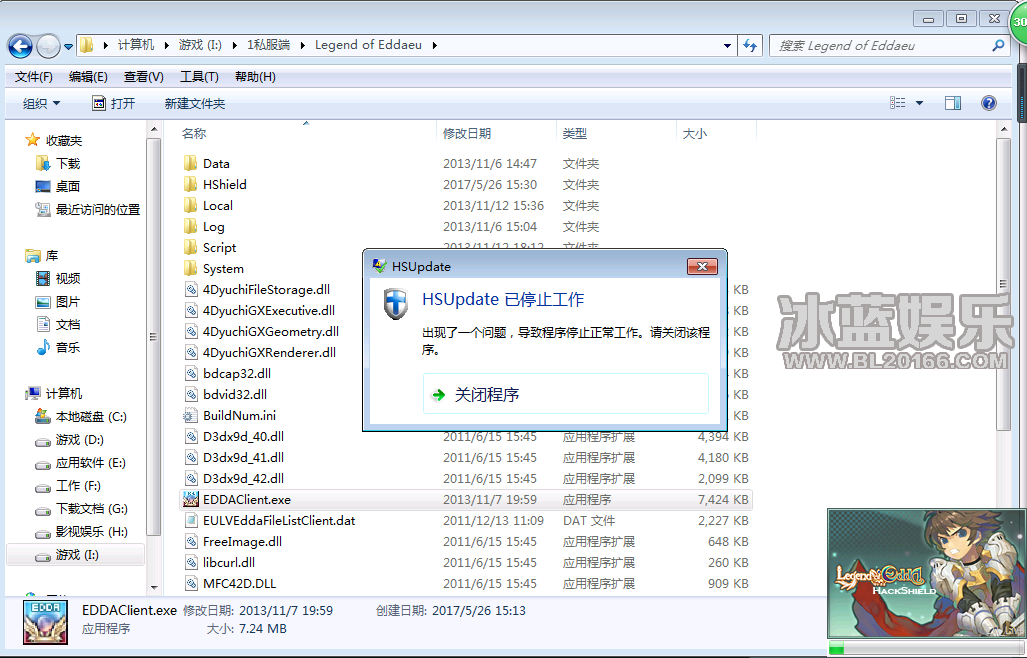Image resolution: width=1027 pixels, height=658 pixels.
Task: Select the System folder icon
Action: tap(191, 268)
